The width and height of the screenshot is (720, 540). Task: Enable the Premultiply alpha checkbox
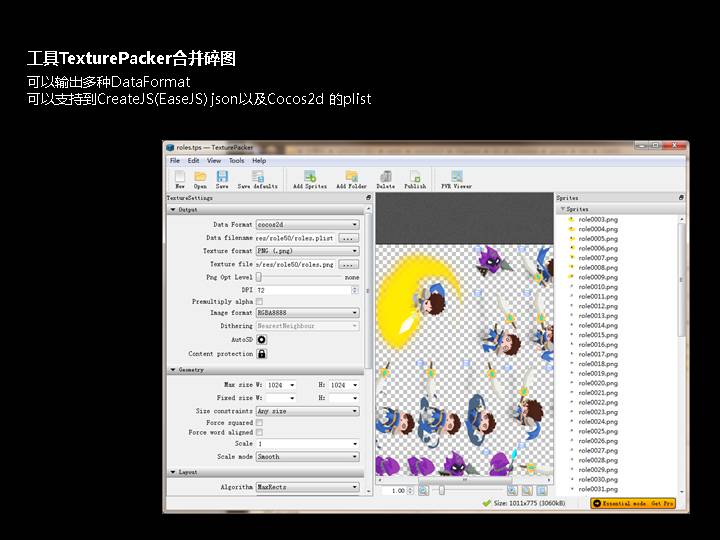click(x=260, y=301)
